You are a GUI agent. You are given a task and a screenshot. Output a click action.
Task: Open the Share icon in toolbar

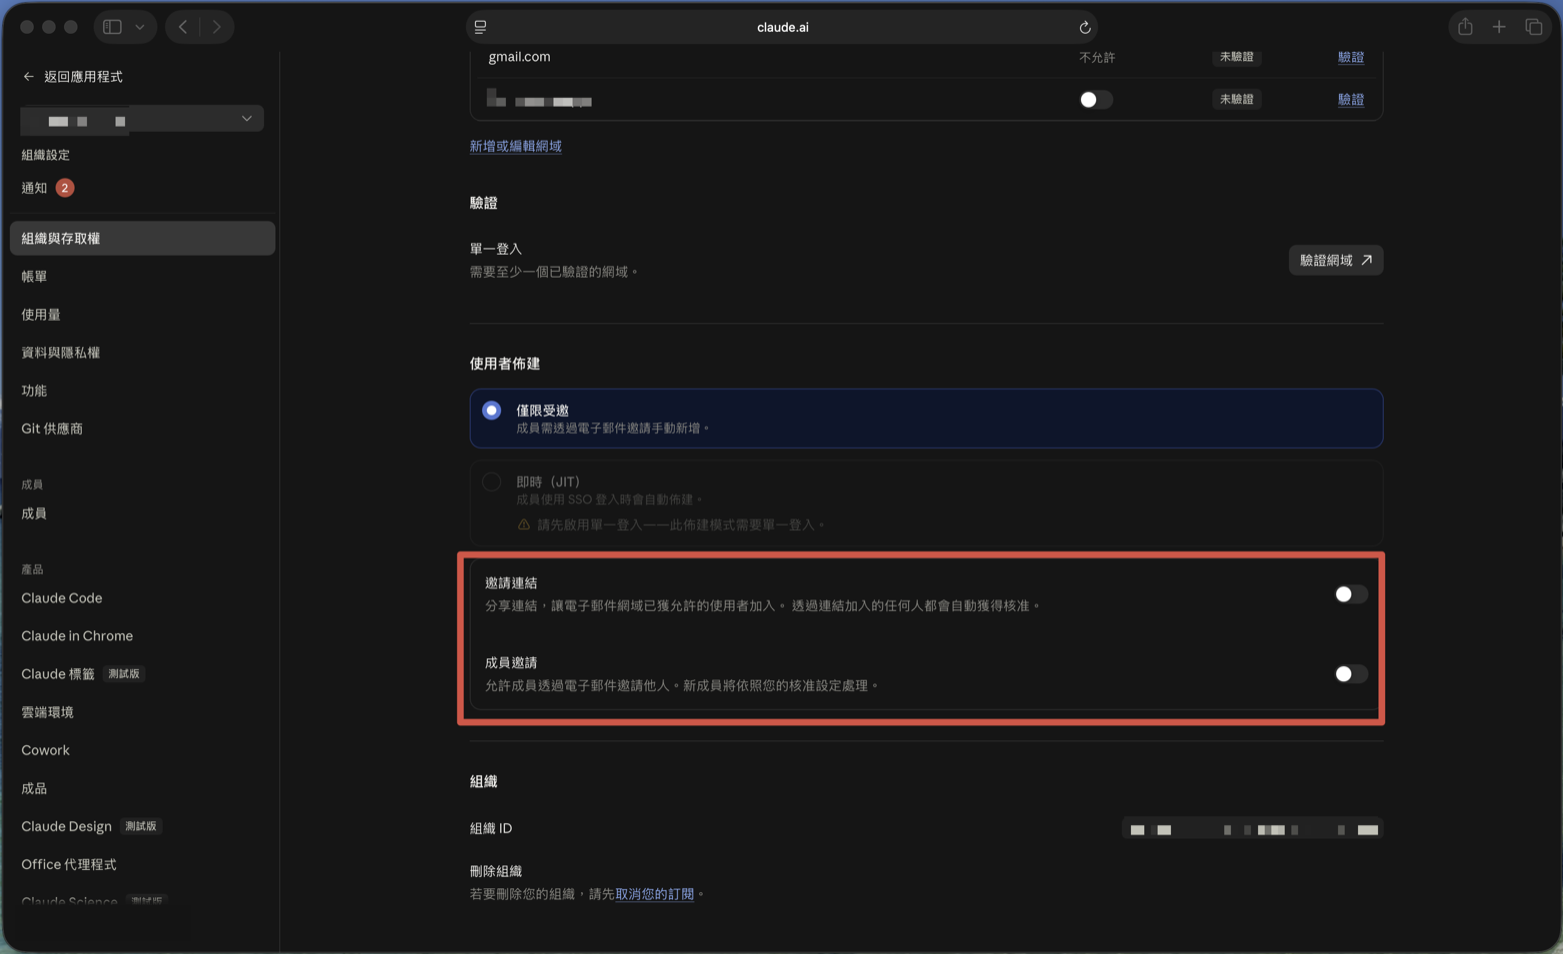[1465, 27]
